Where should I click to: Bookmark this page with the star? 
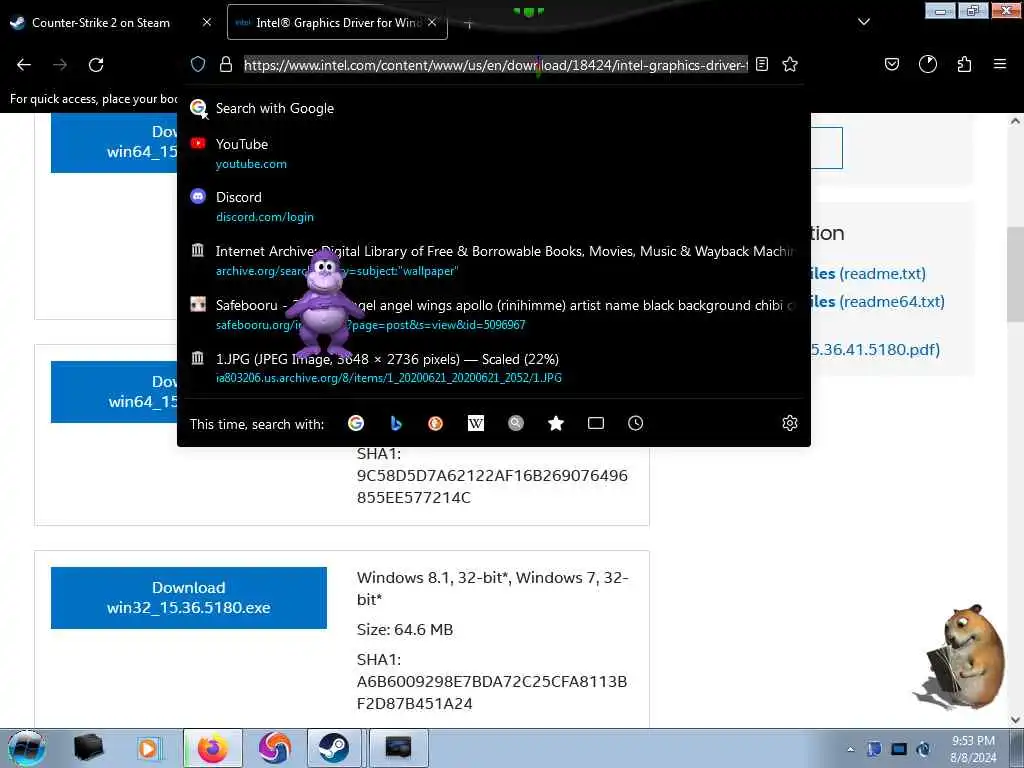[x=790, y=64]
